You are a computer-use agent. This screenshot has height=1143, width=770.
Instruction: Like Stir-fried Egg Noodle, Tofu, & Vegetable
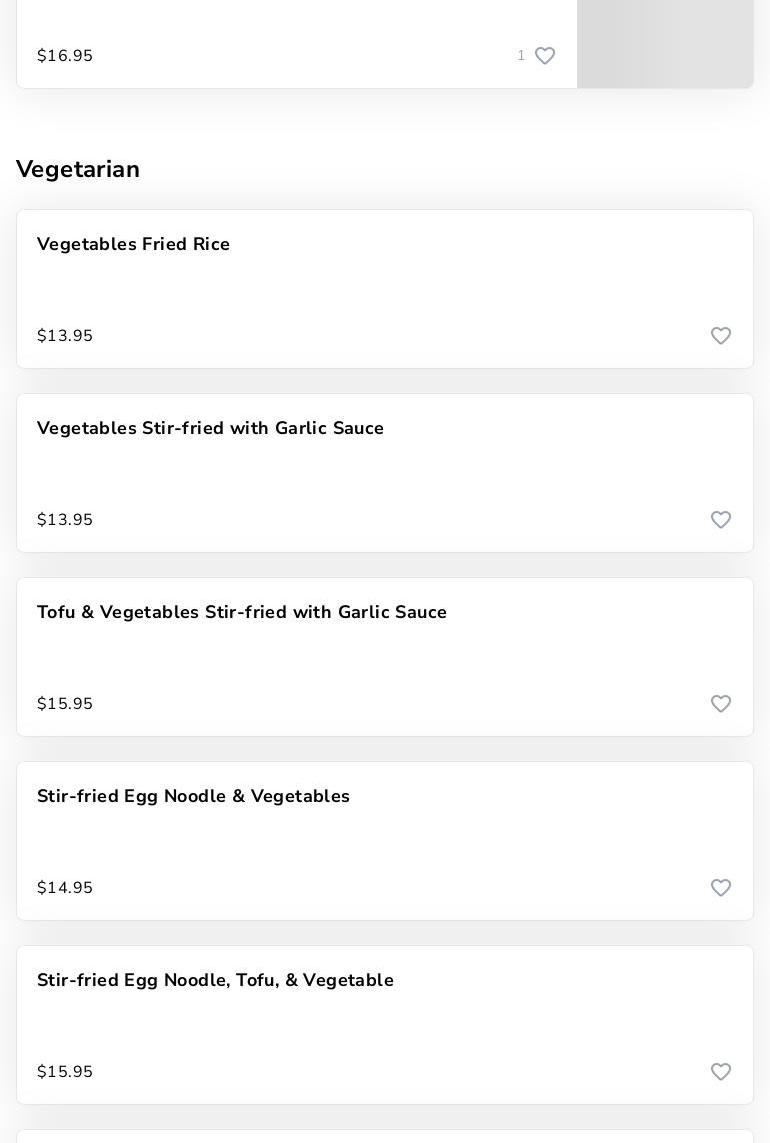point(721,1072)
